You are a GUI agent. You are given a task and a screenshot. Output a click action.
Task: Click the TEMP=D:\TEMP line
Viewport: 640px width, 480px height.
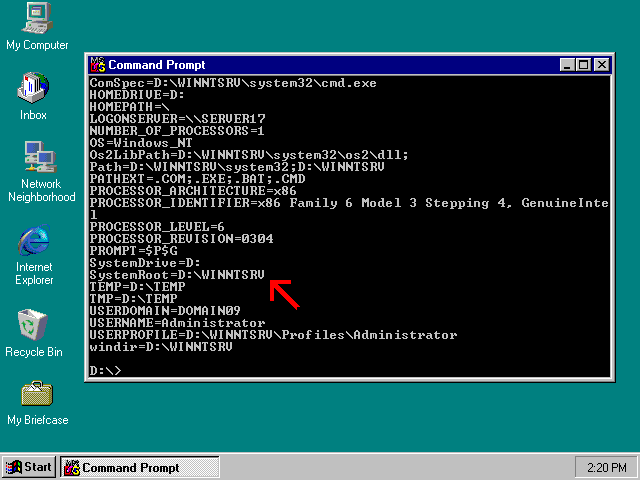click(137, 287)
